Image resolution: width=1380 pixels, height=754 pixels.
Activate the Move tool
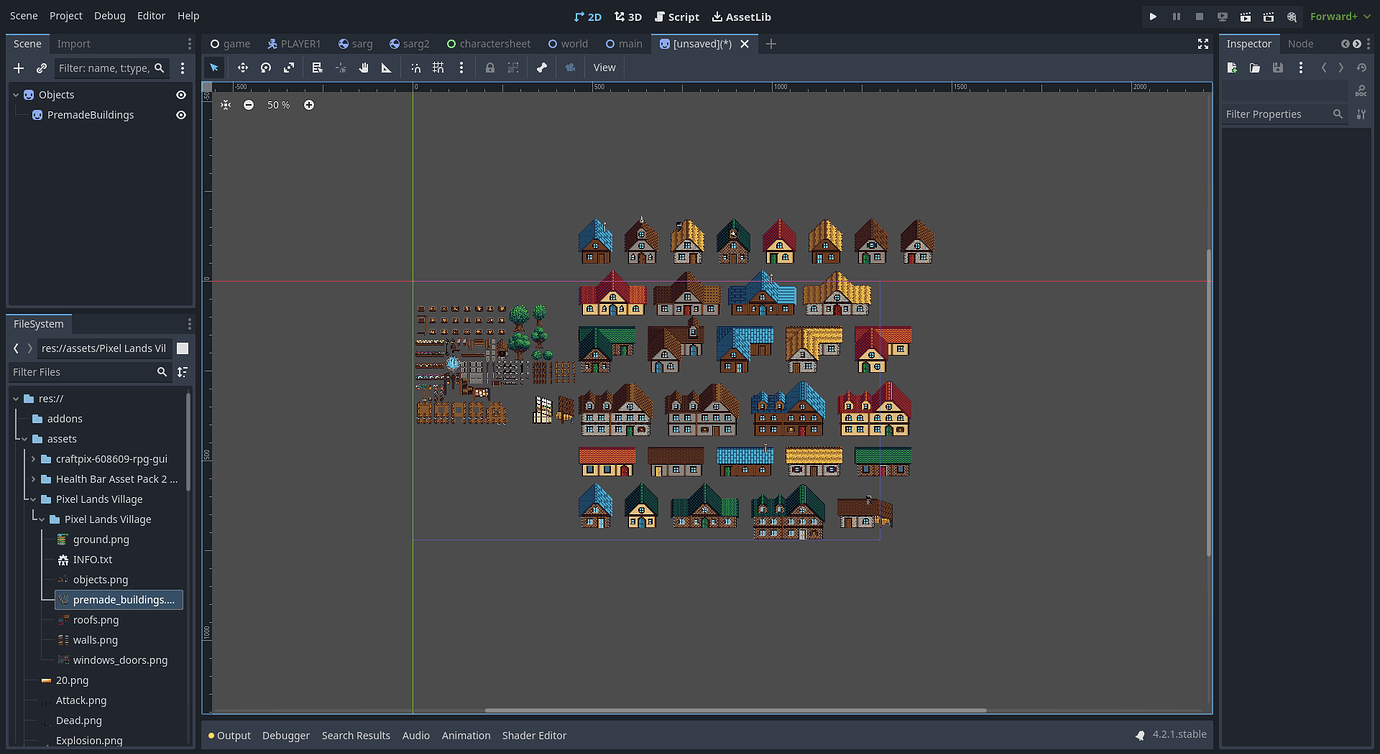coord(243,67)
